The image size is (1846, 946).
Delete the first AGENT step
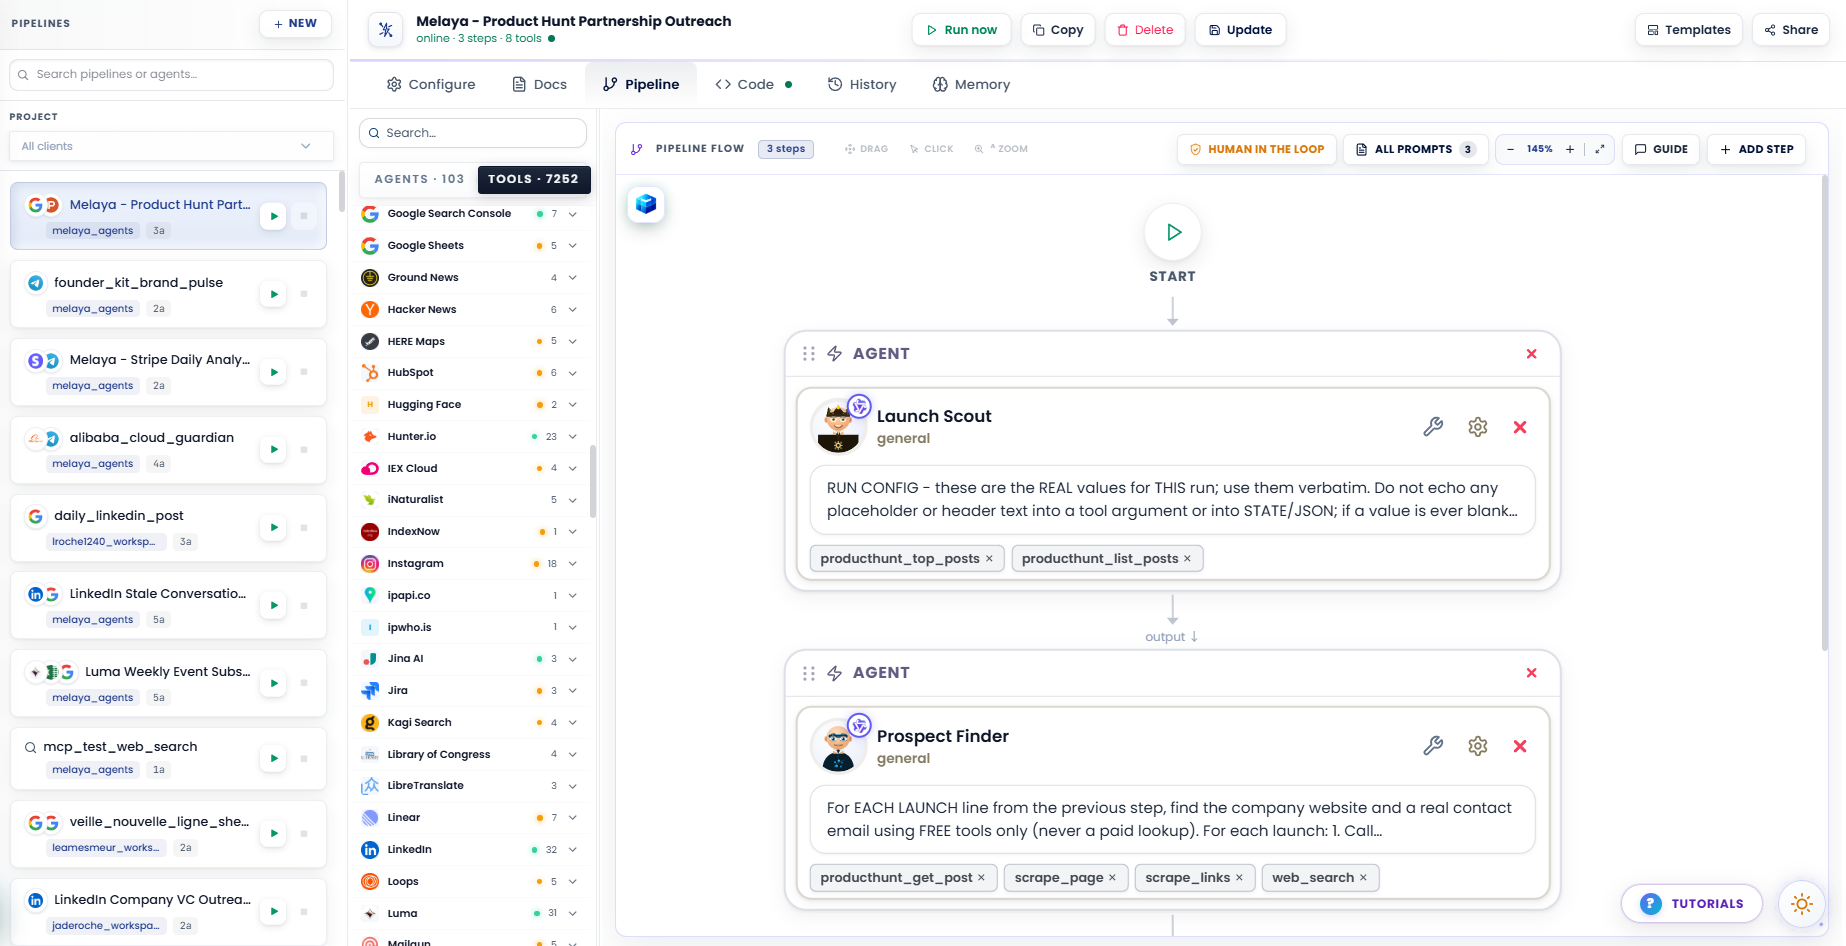[1532, 354]
